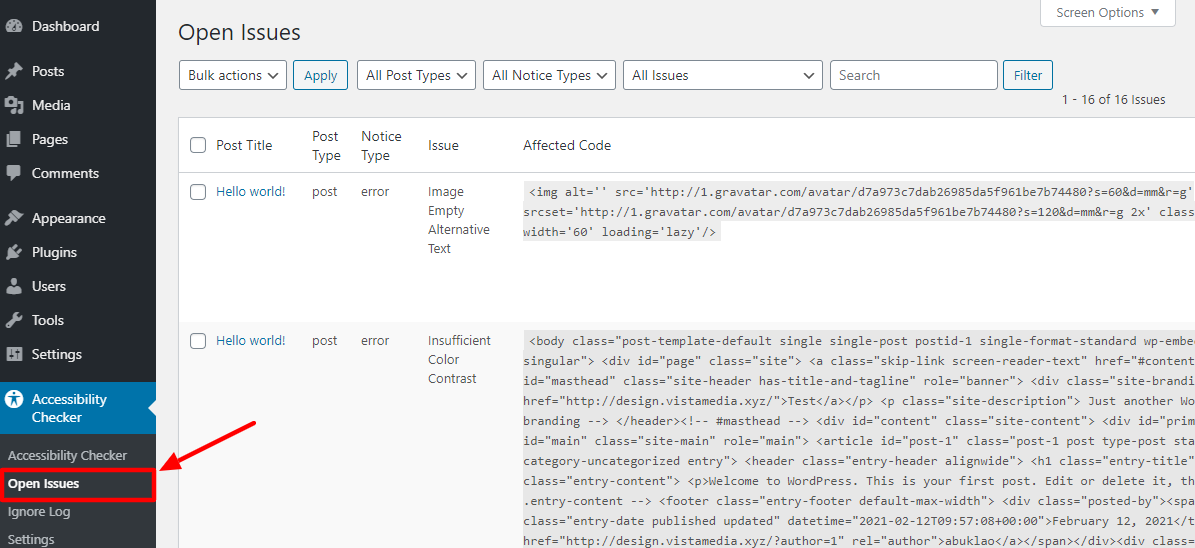Click the Media icon in sidebar
Image resolution: width=1195 pixels, height=548 pixels.
14,105
